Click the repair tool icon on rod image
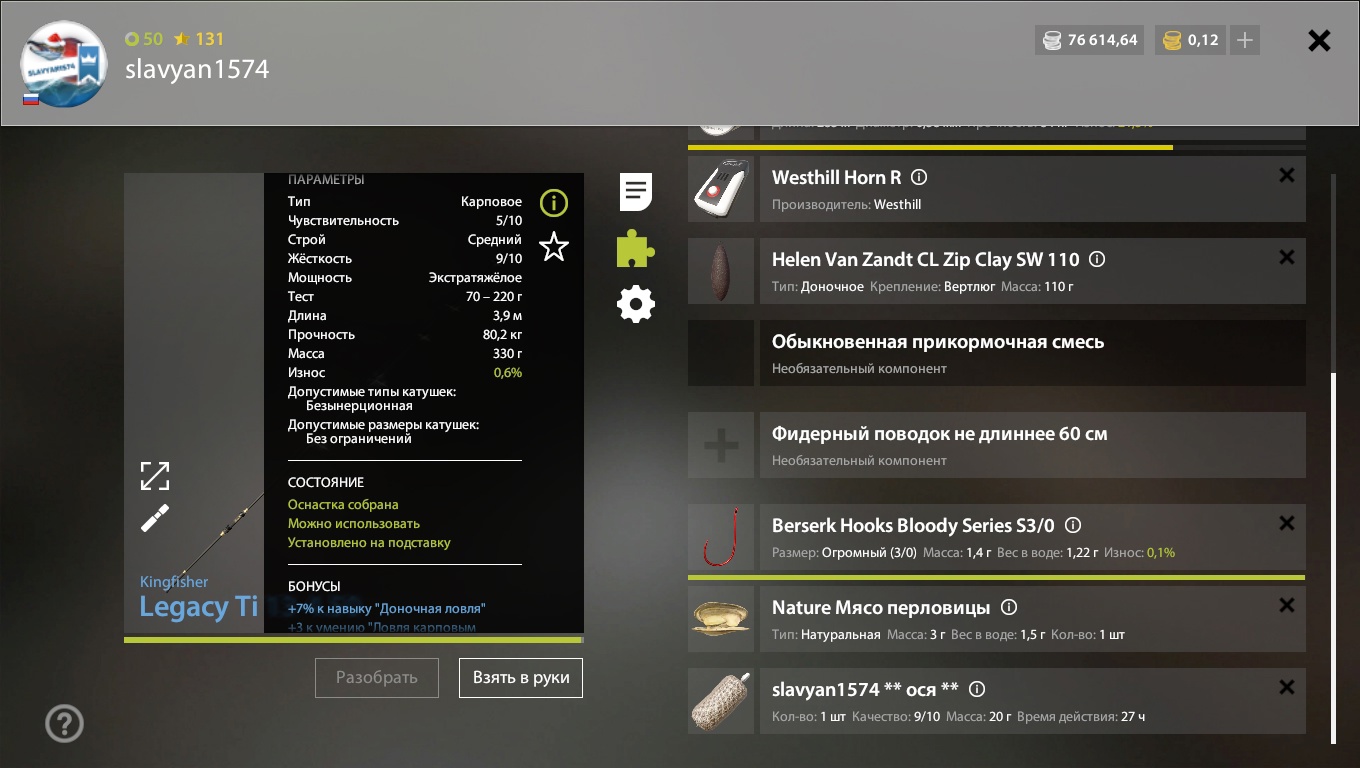 coord(155,518)
